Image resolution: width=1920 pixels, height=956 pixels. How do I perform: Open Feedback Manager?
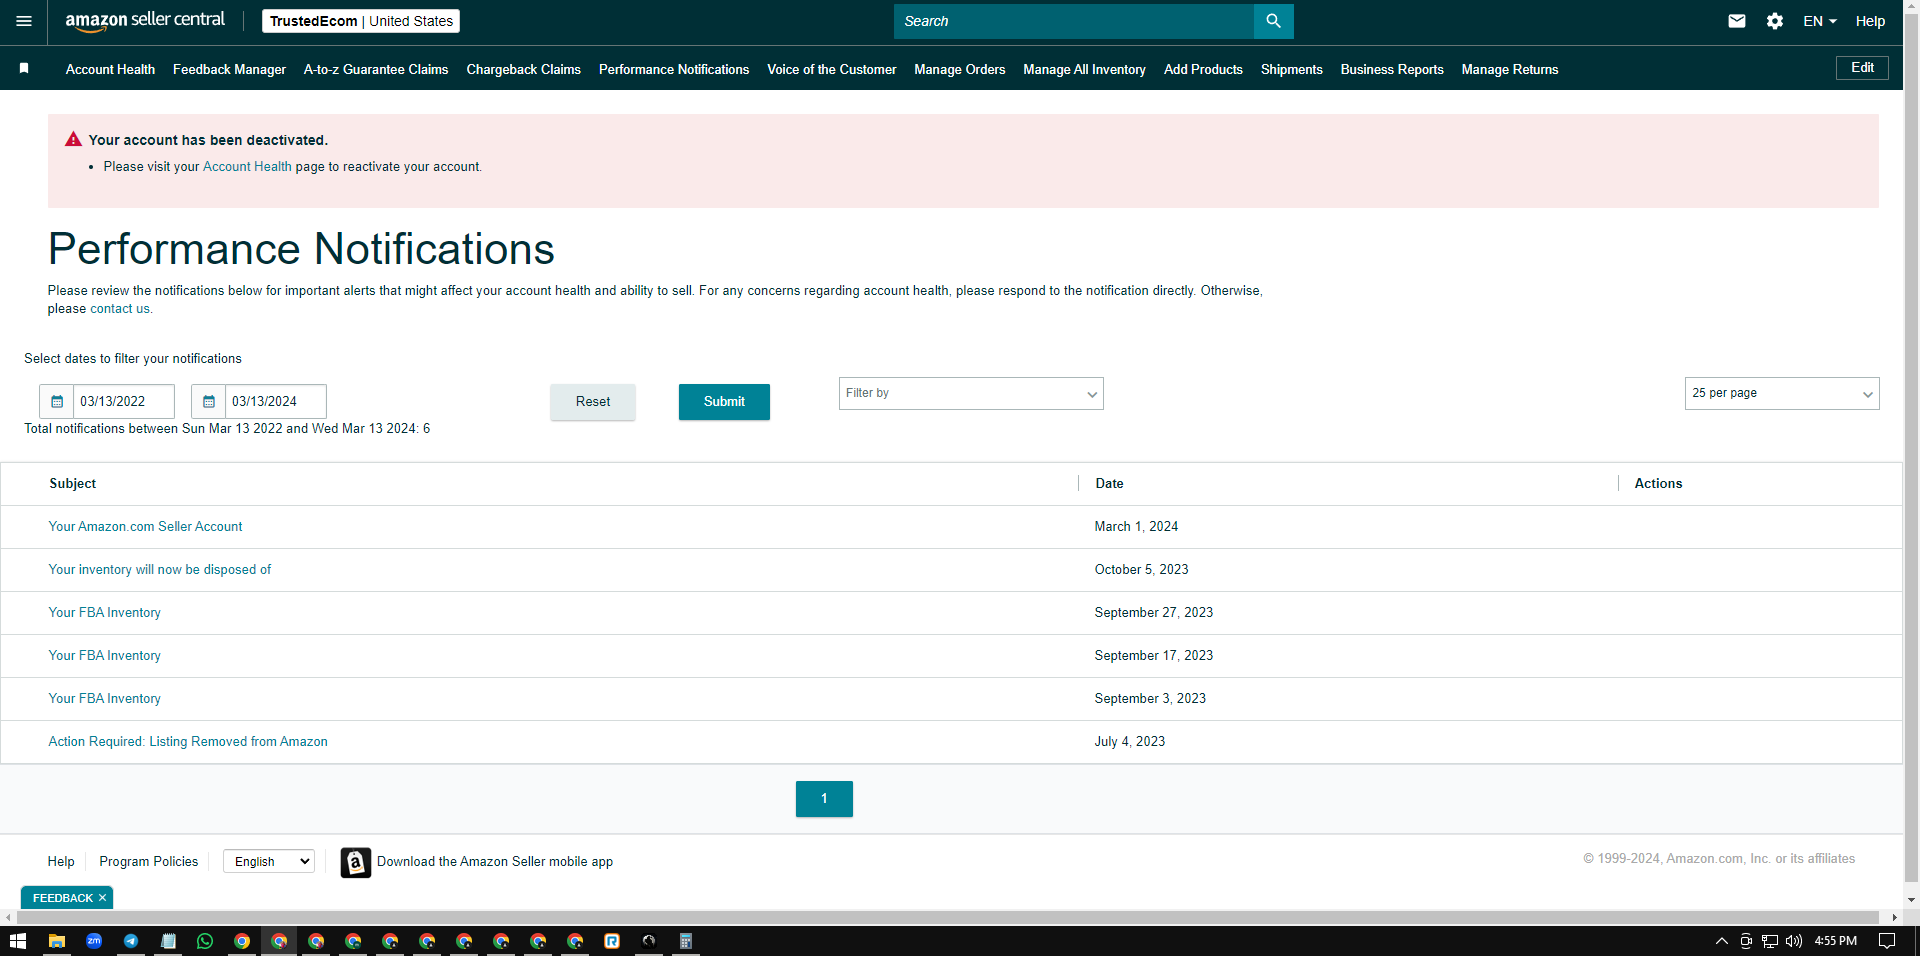[229, 69]
